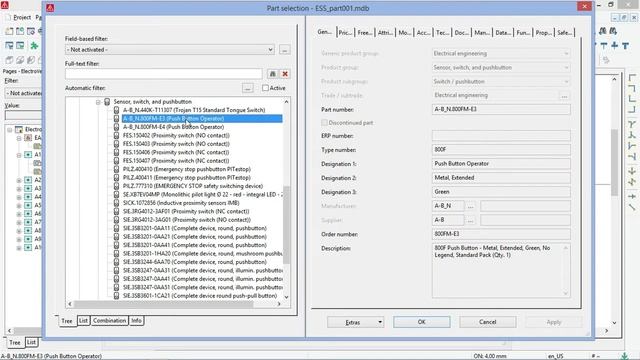Viewport: 640px width, 360px height.
Task: Click the Cancel button
Action: point(487,322)
